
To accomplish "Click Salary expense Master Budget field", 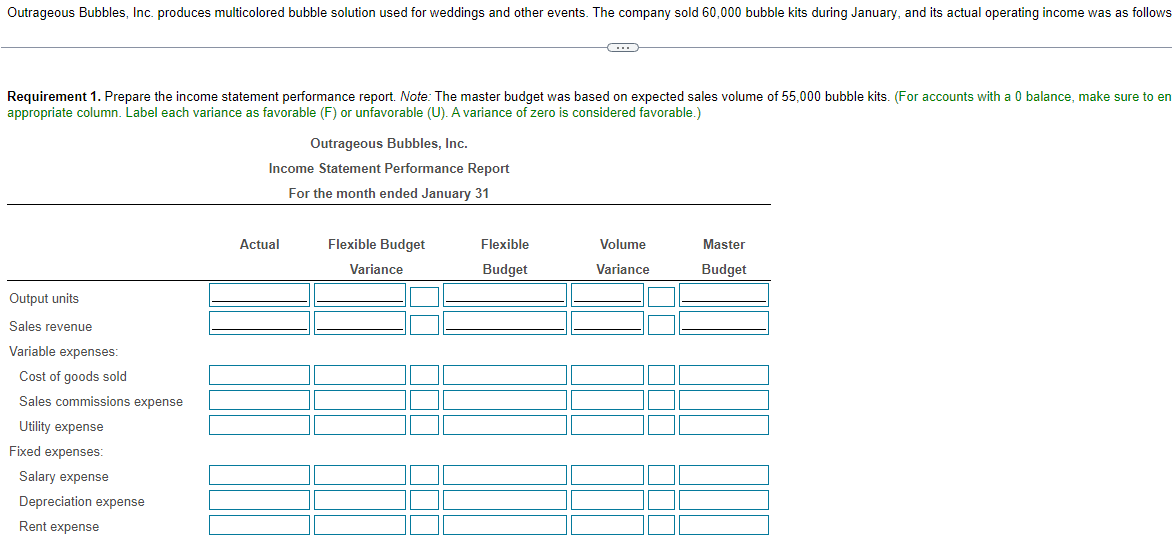I will (x=724, y=475).
